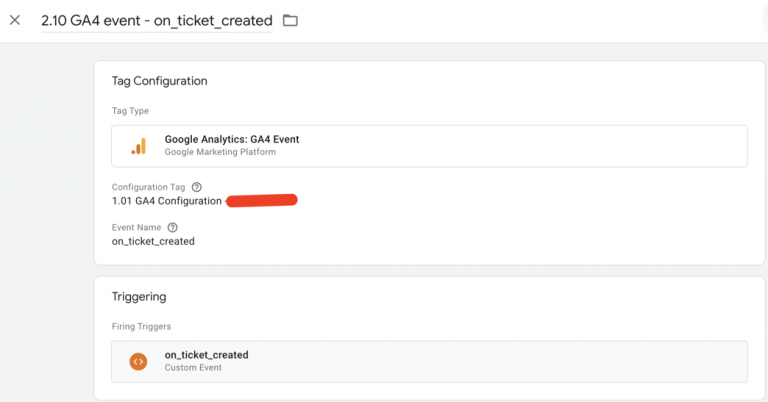The width and height of the screenshot is (768, 402).
Task: Close the tag editor with the X icon
Action: pos(15,20)
